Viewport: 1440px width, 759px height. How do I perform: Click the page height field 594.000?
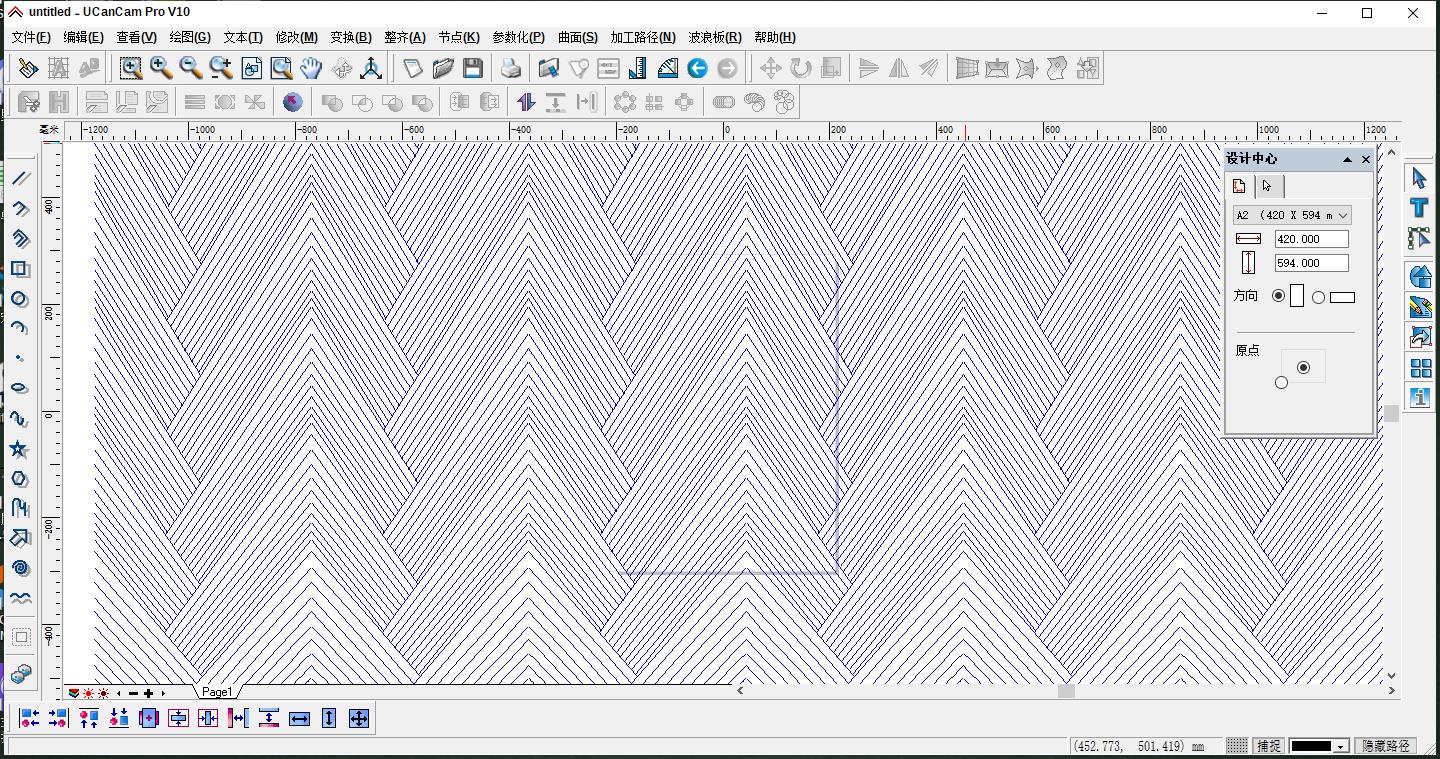pos(1311,263)
